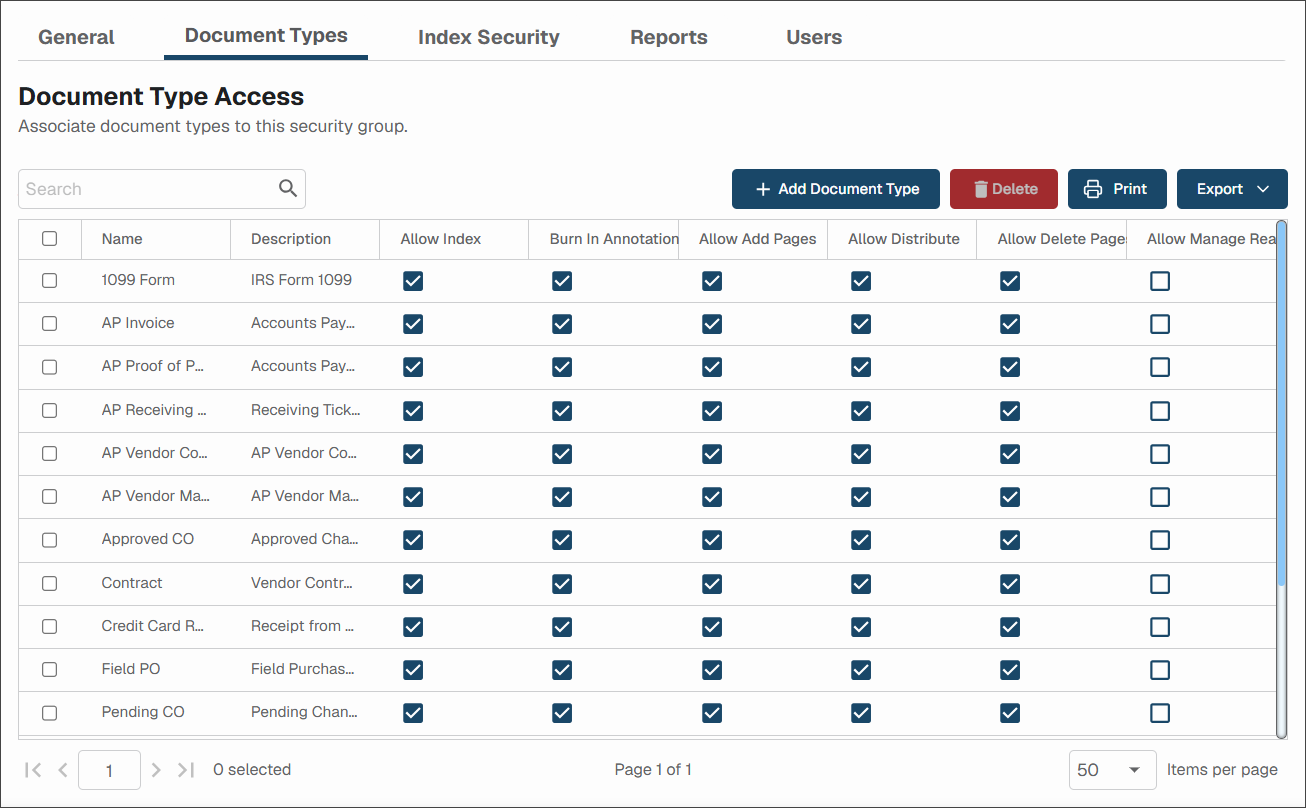Click the red Delete button
Screen dimensions: 1306x808
click(1004, 189)
